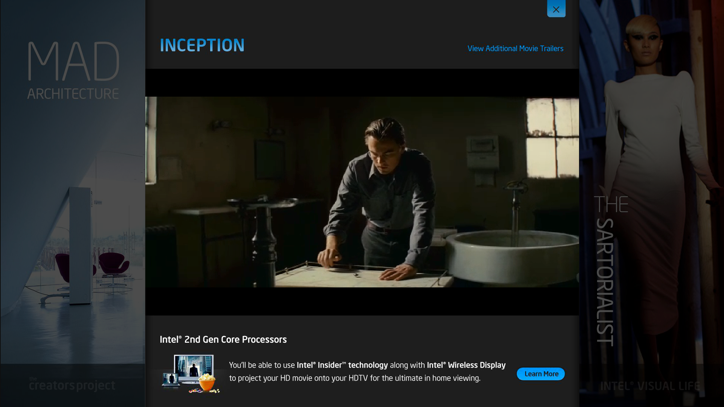Click the creators project logo
This screenshot has width=724, height=407.
72,384
